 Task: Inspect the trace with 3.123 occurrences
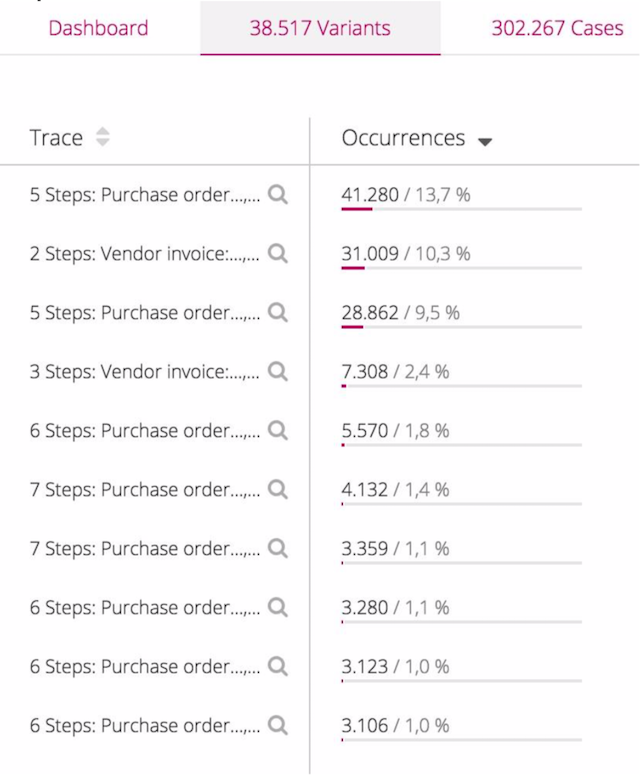[x=278, y=667]
